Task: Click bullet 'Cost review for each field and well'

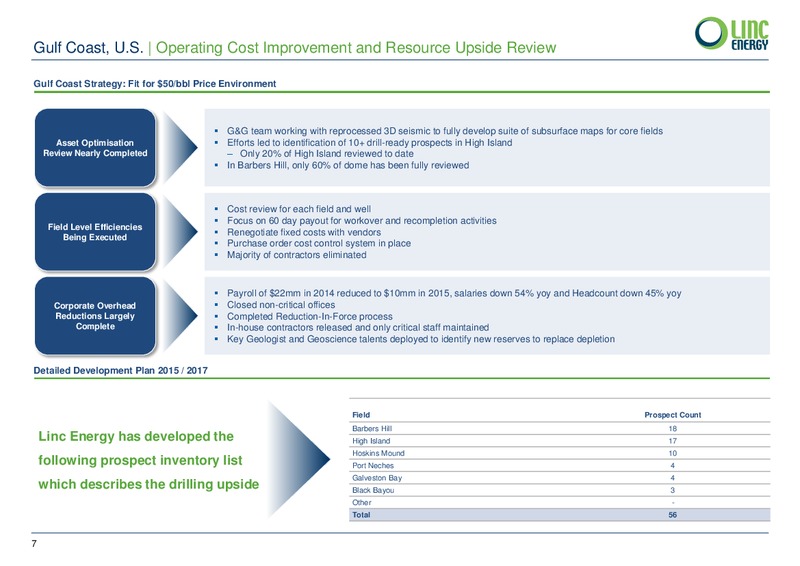Action: click(x=299, y=209)
